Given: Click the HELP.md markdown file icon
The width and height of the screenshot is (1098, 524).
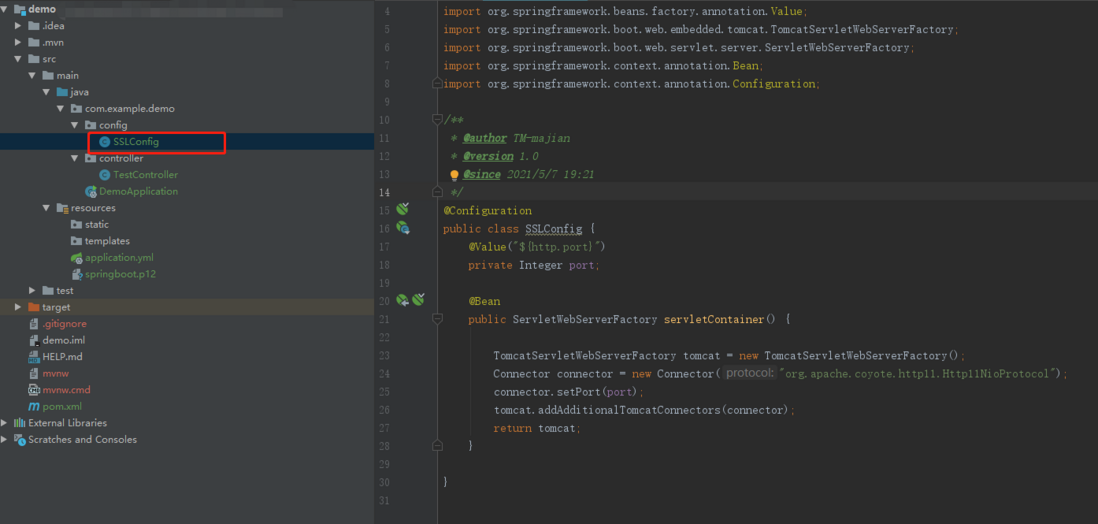Looking at the screenshot, I should [34, 357].
